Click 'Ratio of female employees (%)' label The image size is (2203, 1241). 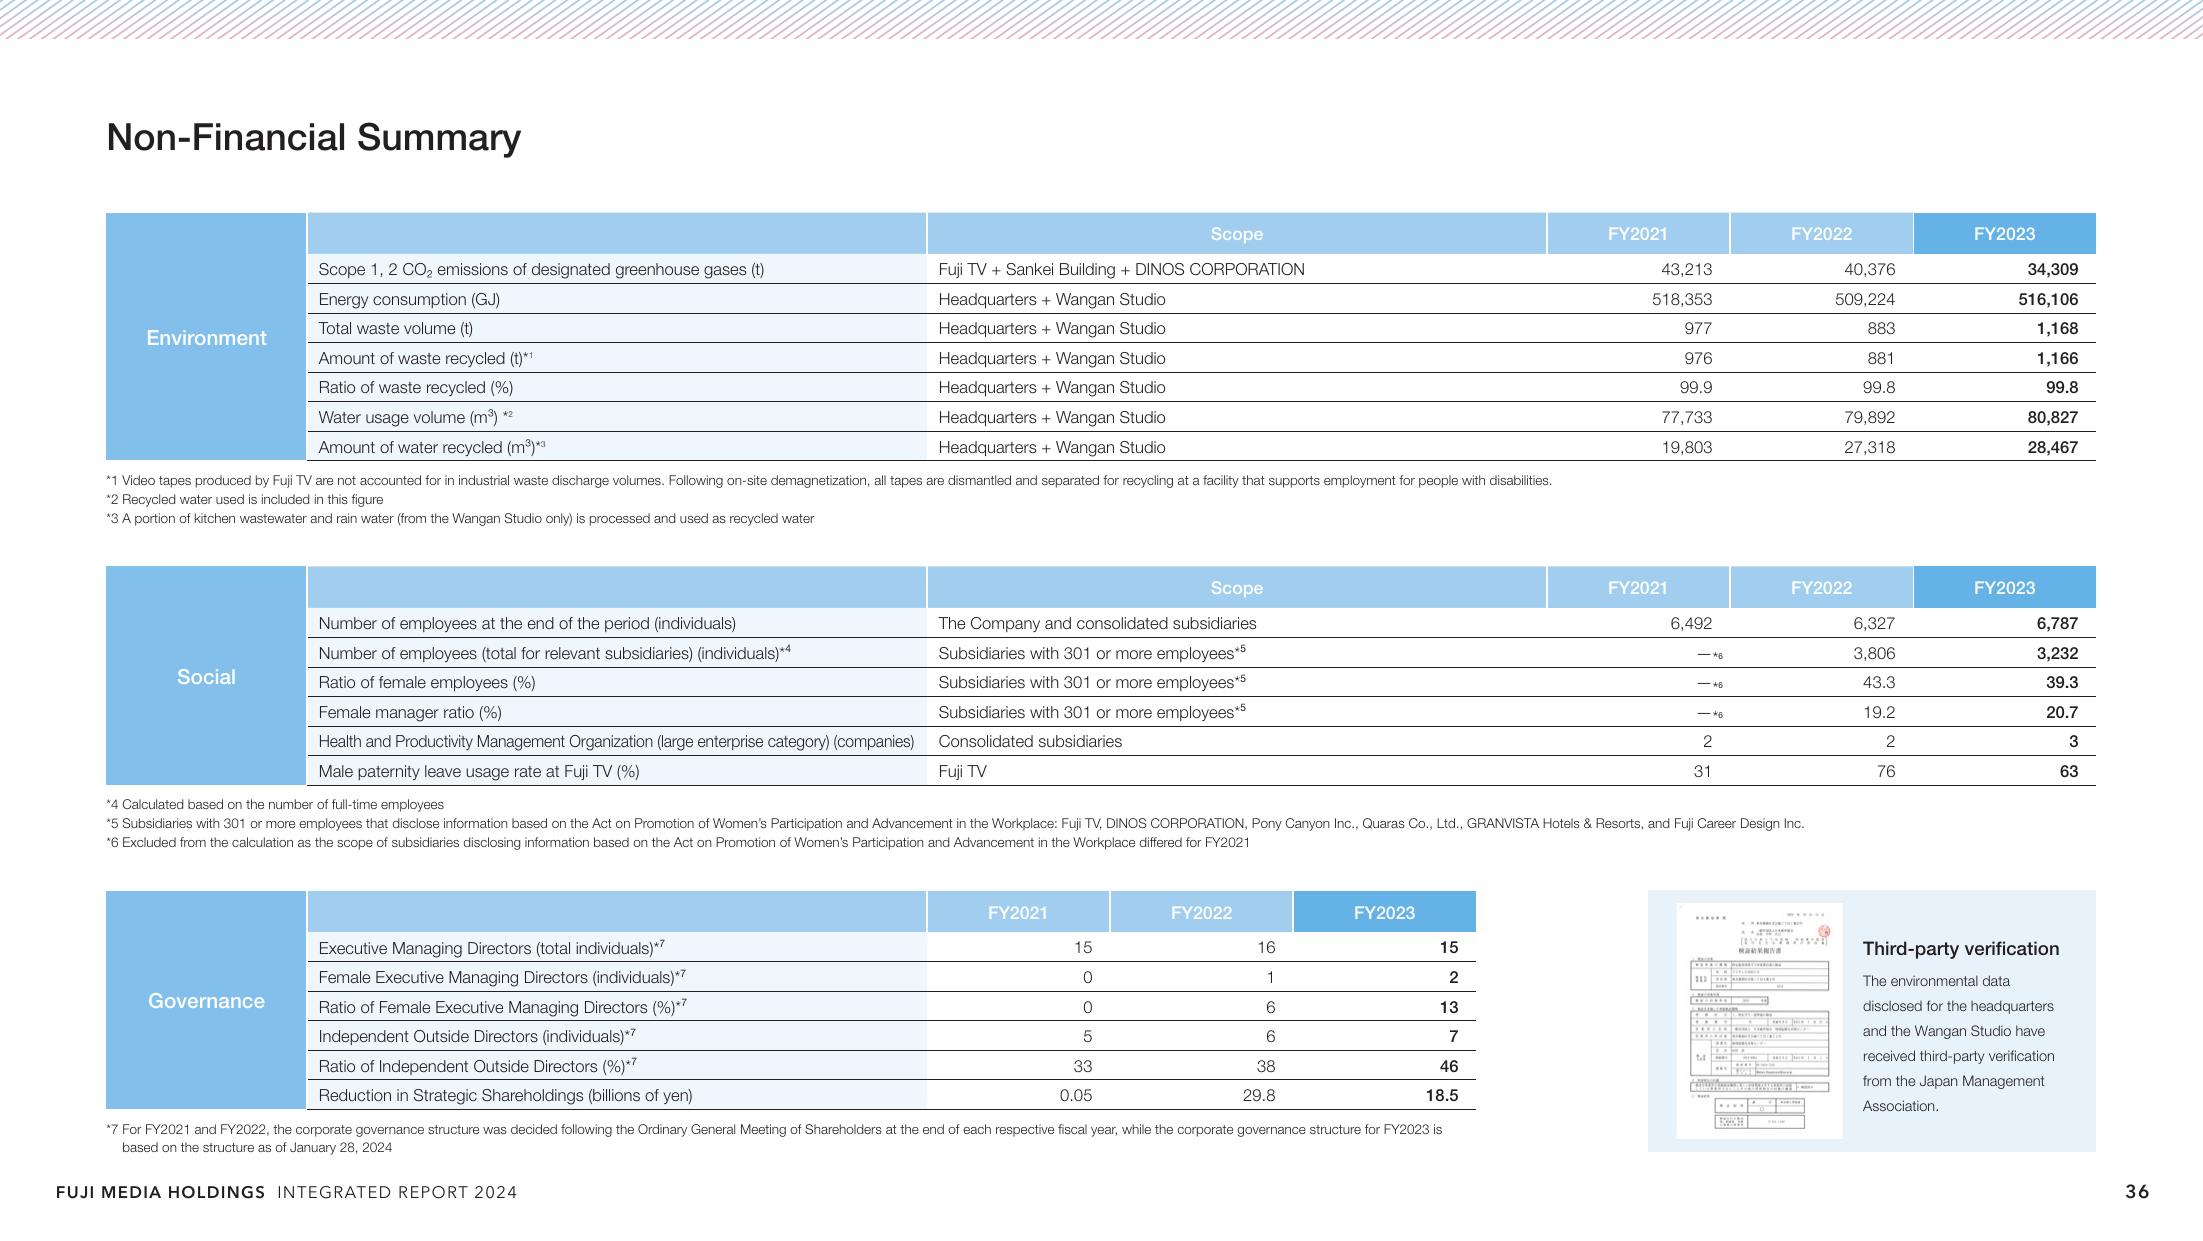tap(427, 682)
